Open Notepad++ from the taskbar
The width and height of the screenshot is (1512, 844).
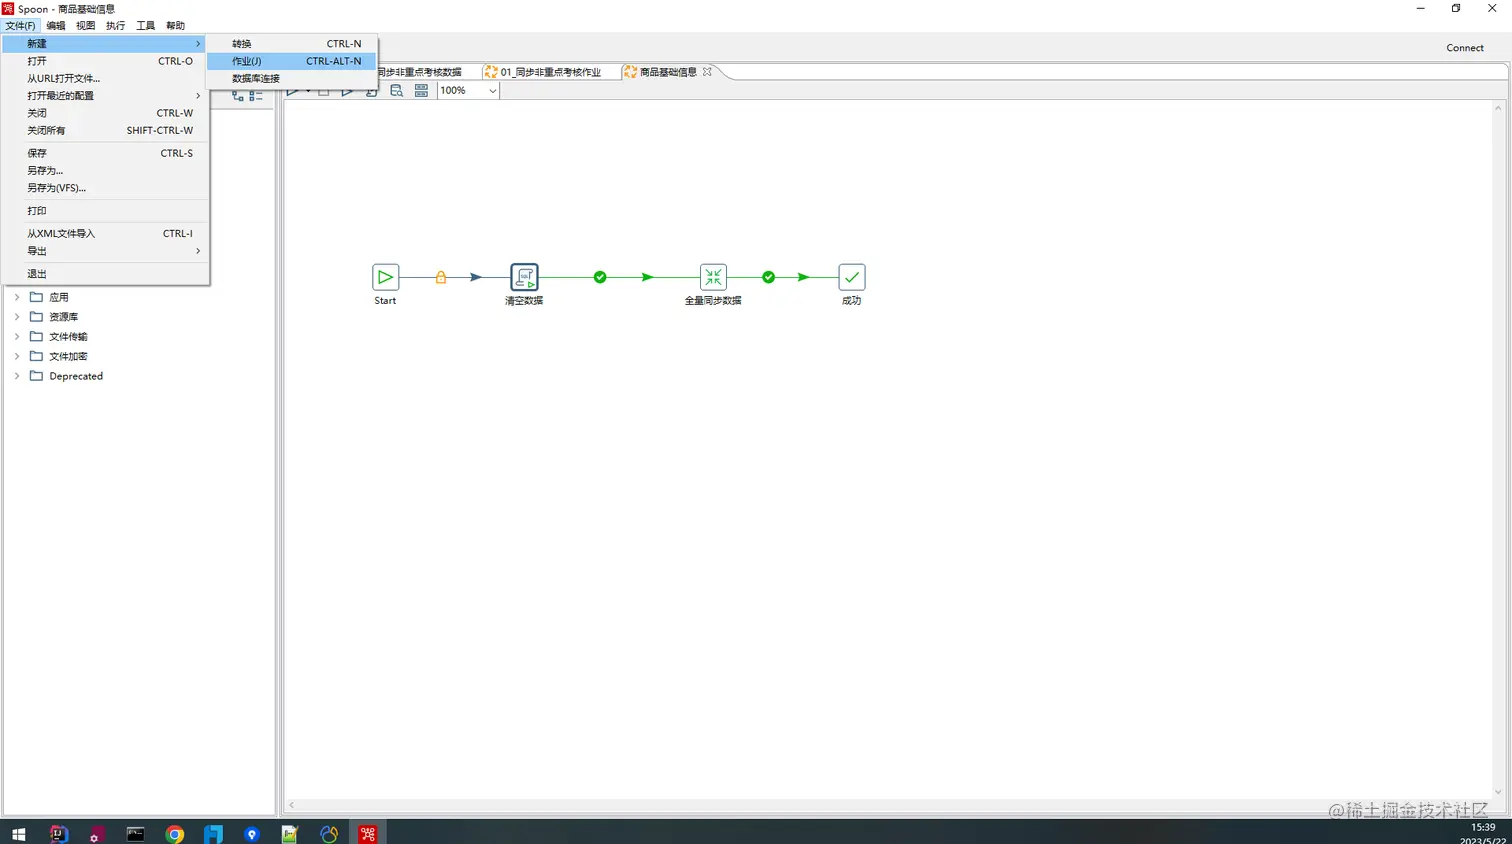[x=290, y=833]
